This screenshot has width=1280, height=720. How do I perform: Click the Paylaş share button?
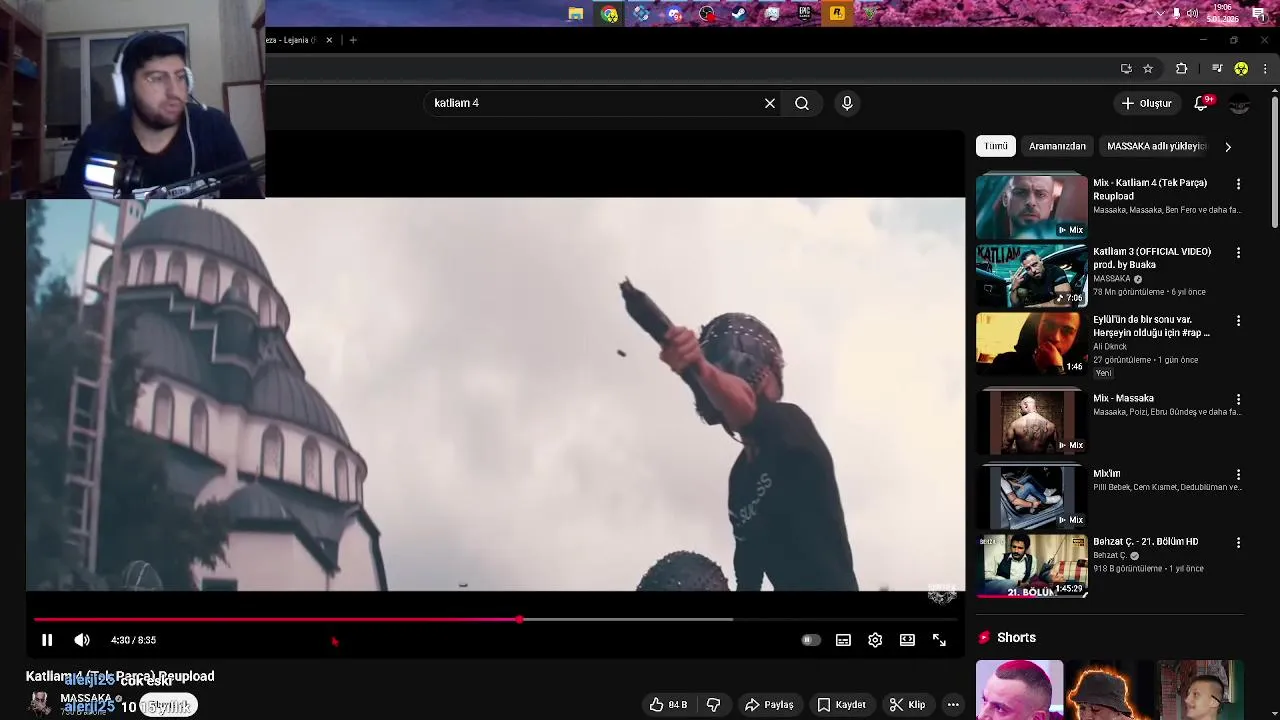(x=769, y=705)
